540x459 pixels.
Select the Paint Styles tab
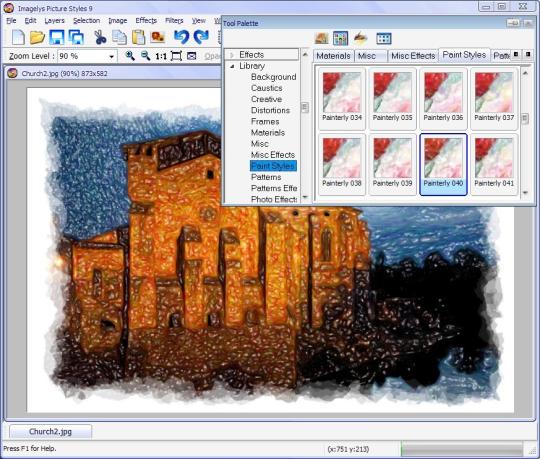(464, 55)
